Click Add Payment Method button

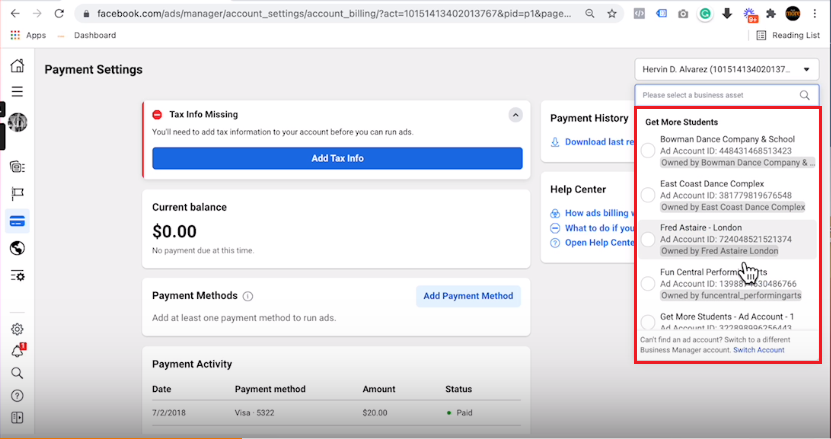468,296
